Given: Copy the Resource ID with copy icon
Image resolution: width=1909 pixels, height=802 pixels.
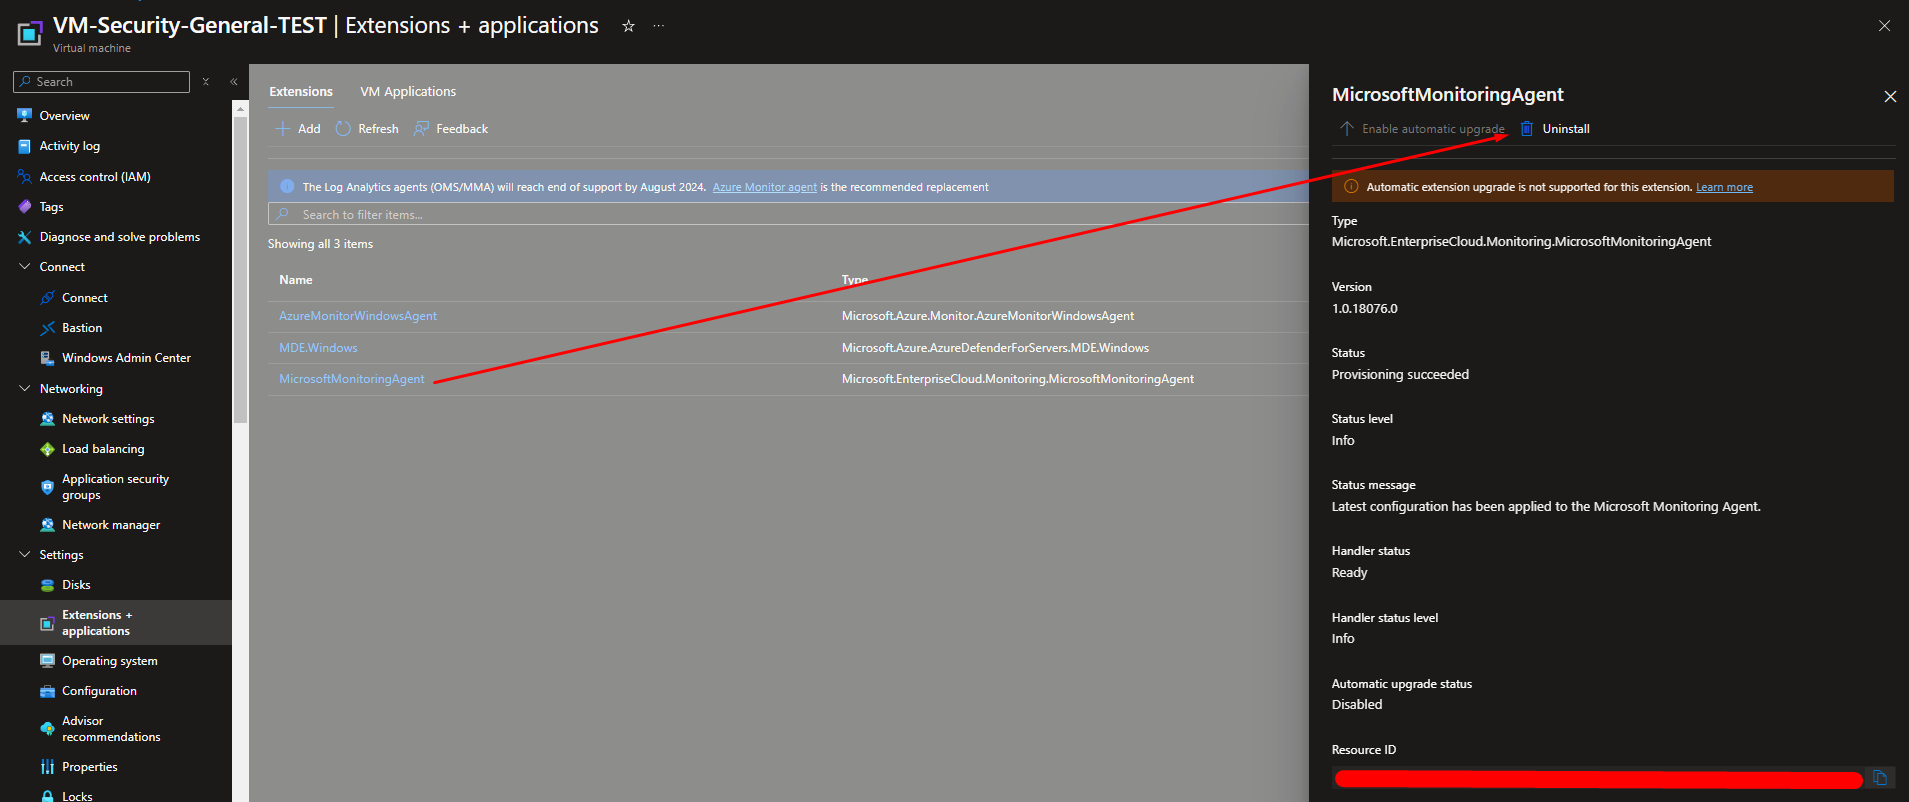Looking at the screenshot, I should [x=1879, y=778].
